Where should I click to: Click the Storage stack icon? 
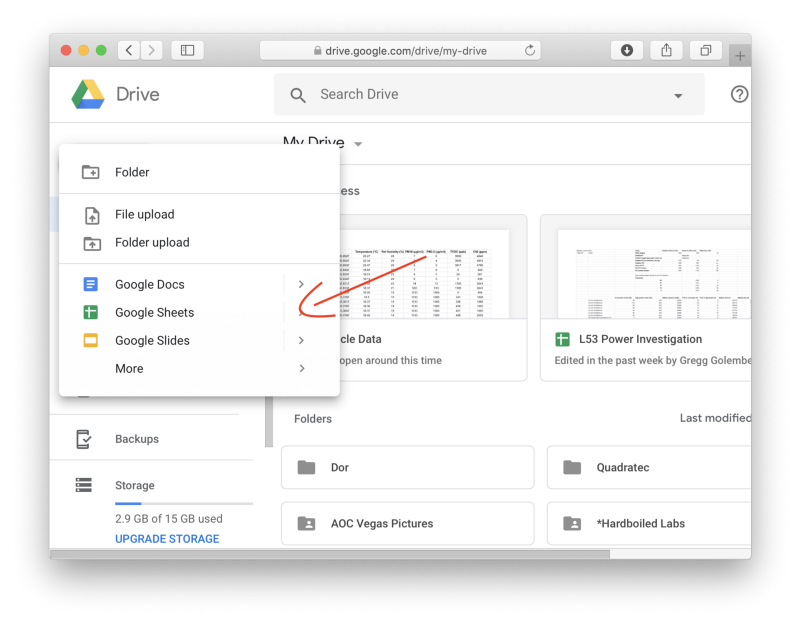[x=84, y=485]
